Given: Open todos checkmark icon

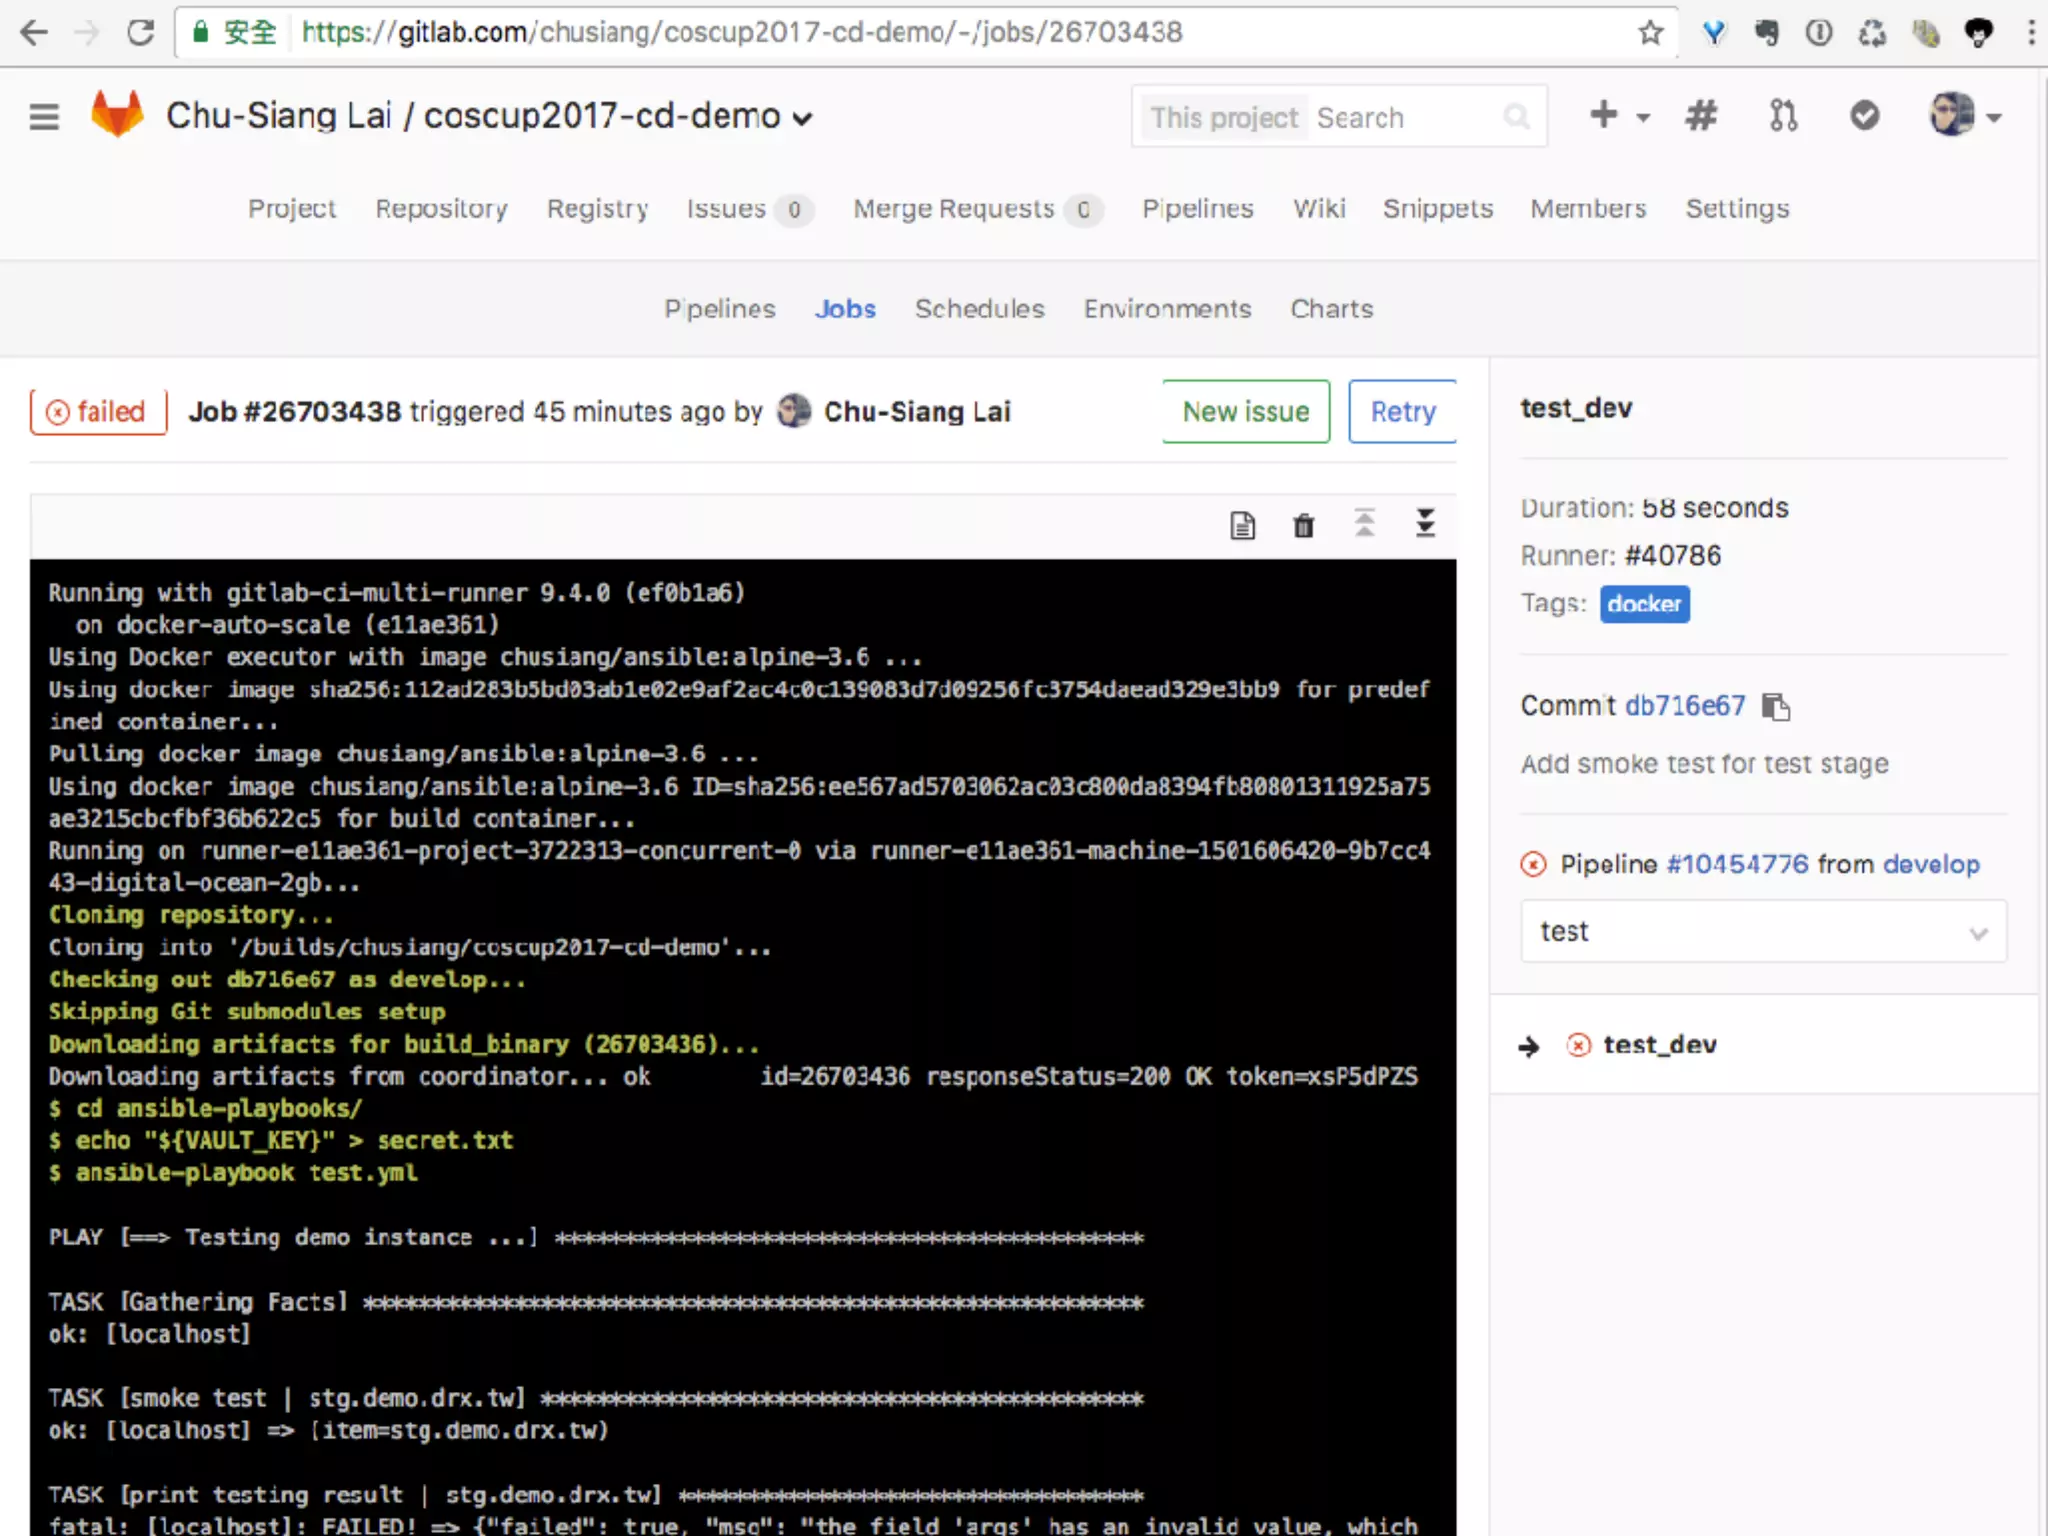Looking at the screenshot, I should pyautogui.click(x=1864, y=116).
